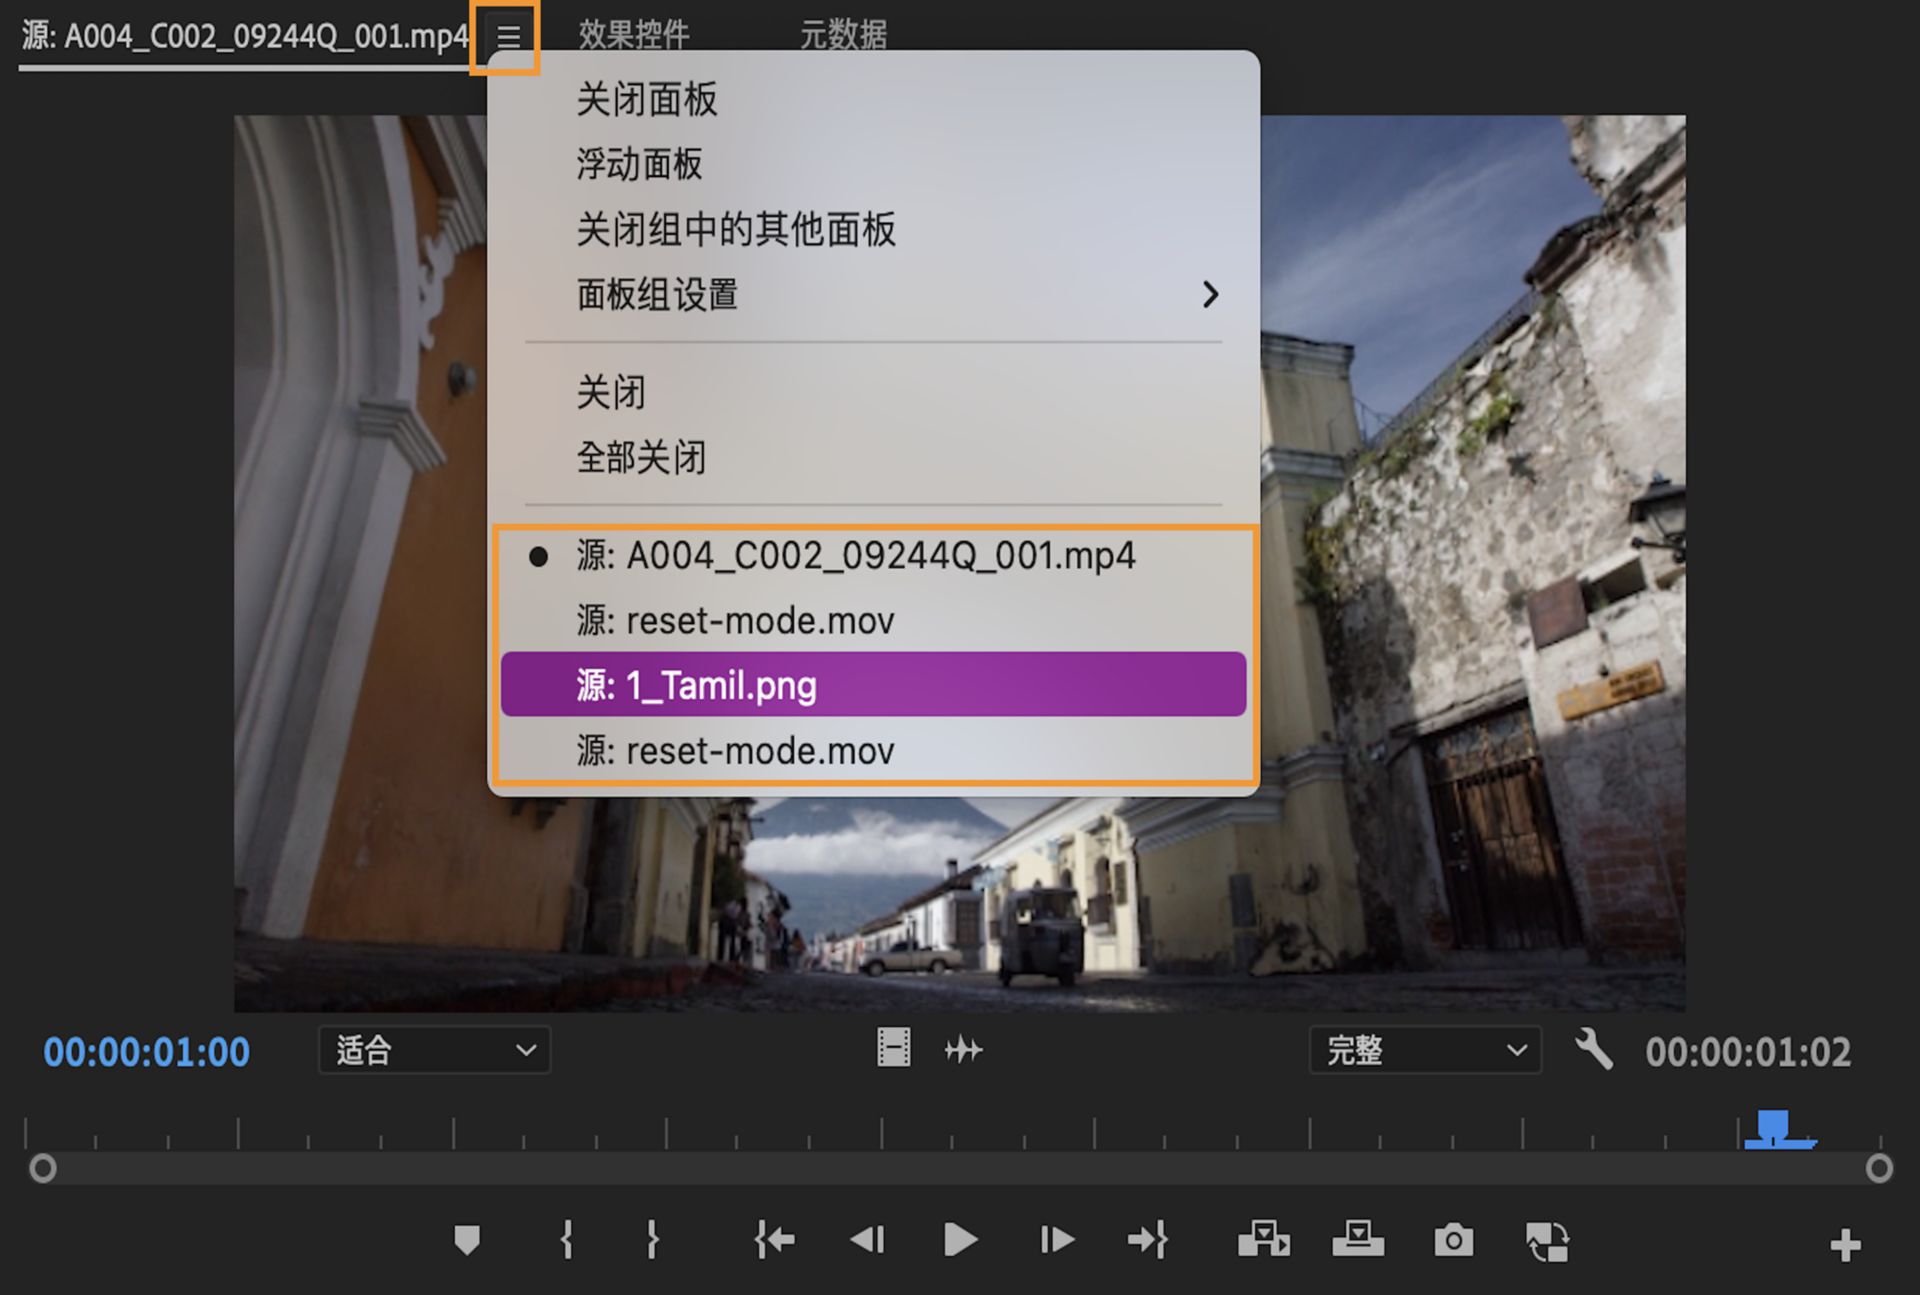Open the 完整 playback resolution dropdown
1920x1295 pixels.
1424,1050
